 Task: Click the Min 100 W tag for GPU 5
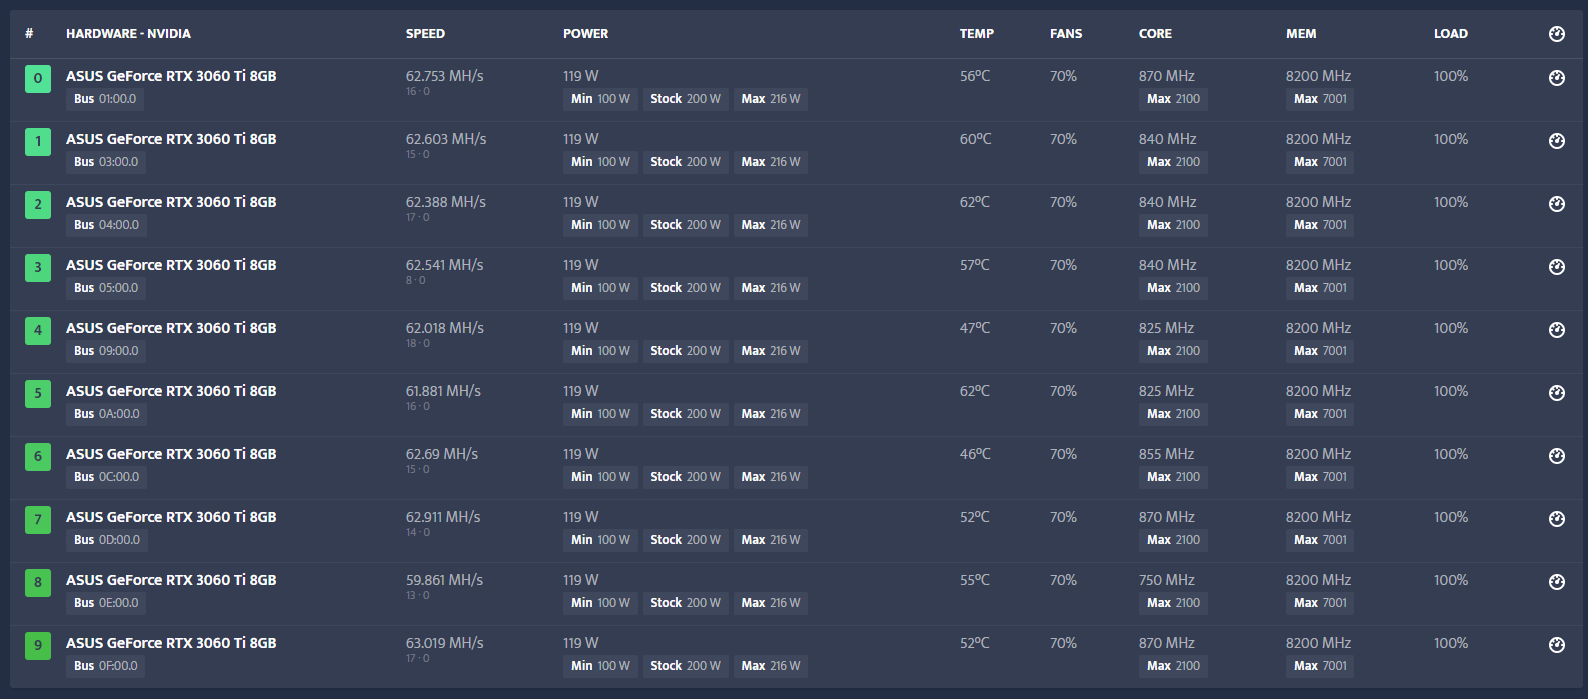(x=600, y=414)
